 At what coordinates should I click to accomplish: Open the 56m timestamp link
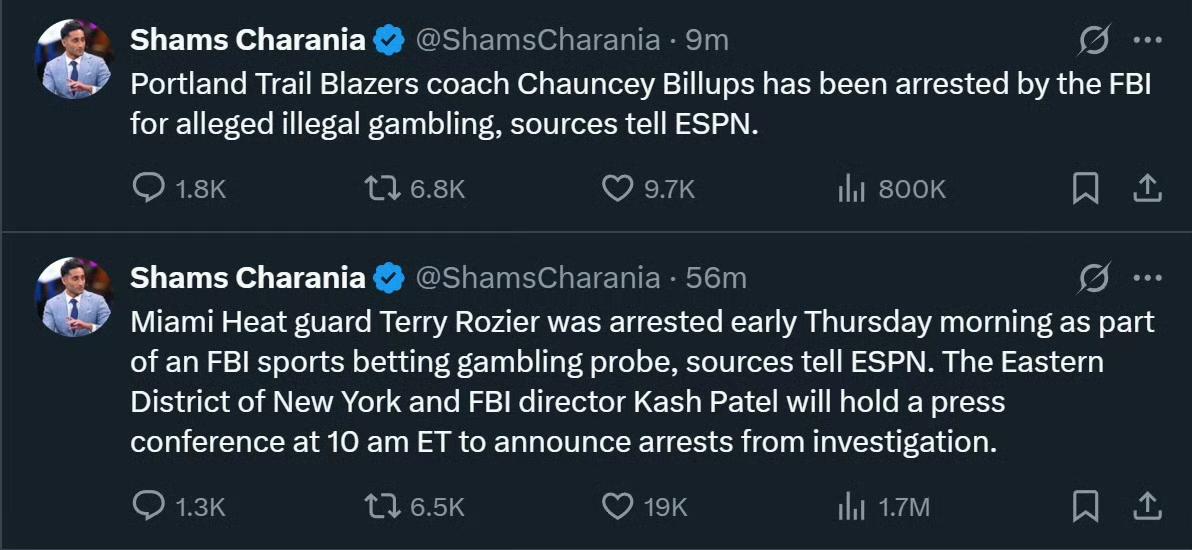coord(716,278)
